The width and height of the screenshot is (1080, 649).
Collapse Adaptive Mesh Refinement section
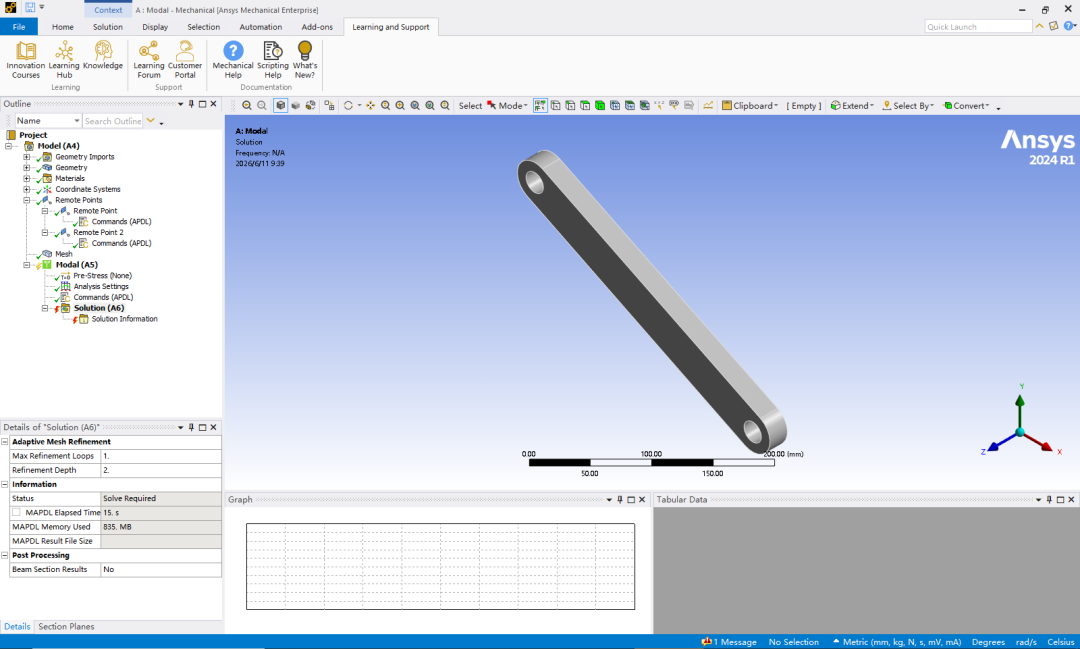pos(5,442)
